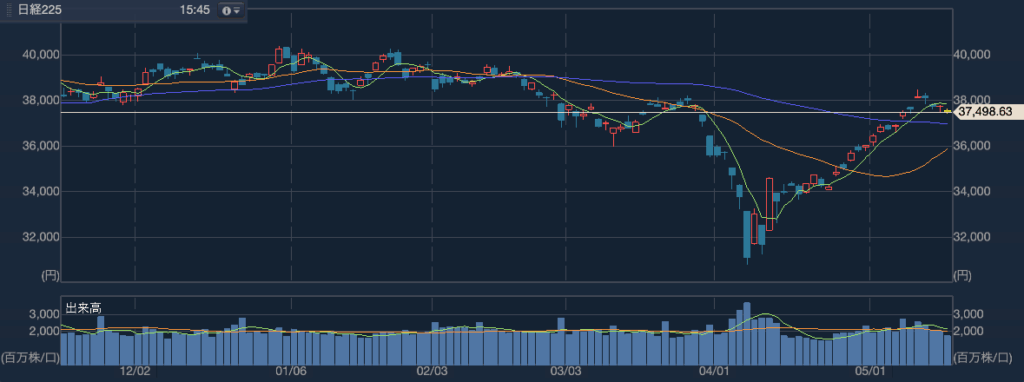The image size is (1024, 382).
Task: Click the 04/01 date axis label
Action: tap(714, 372)
